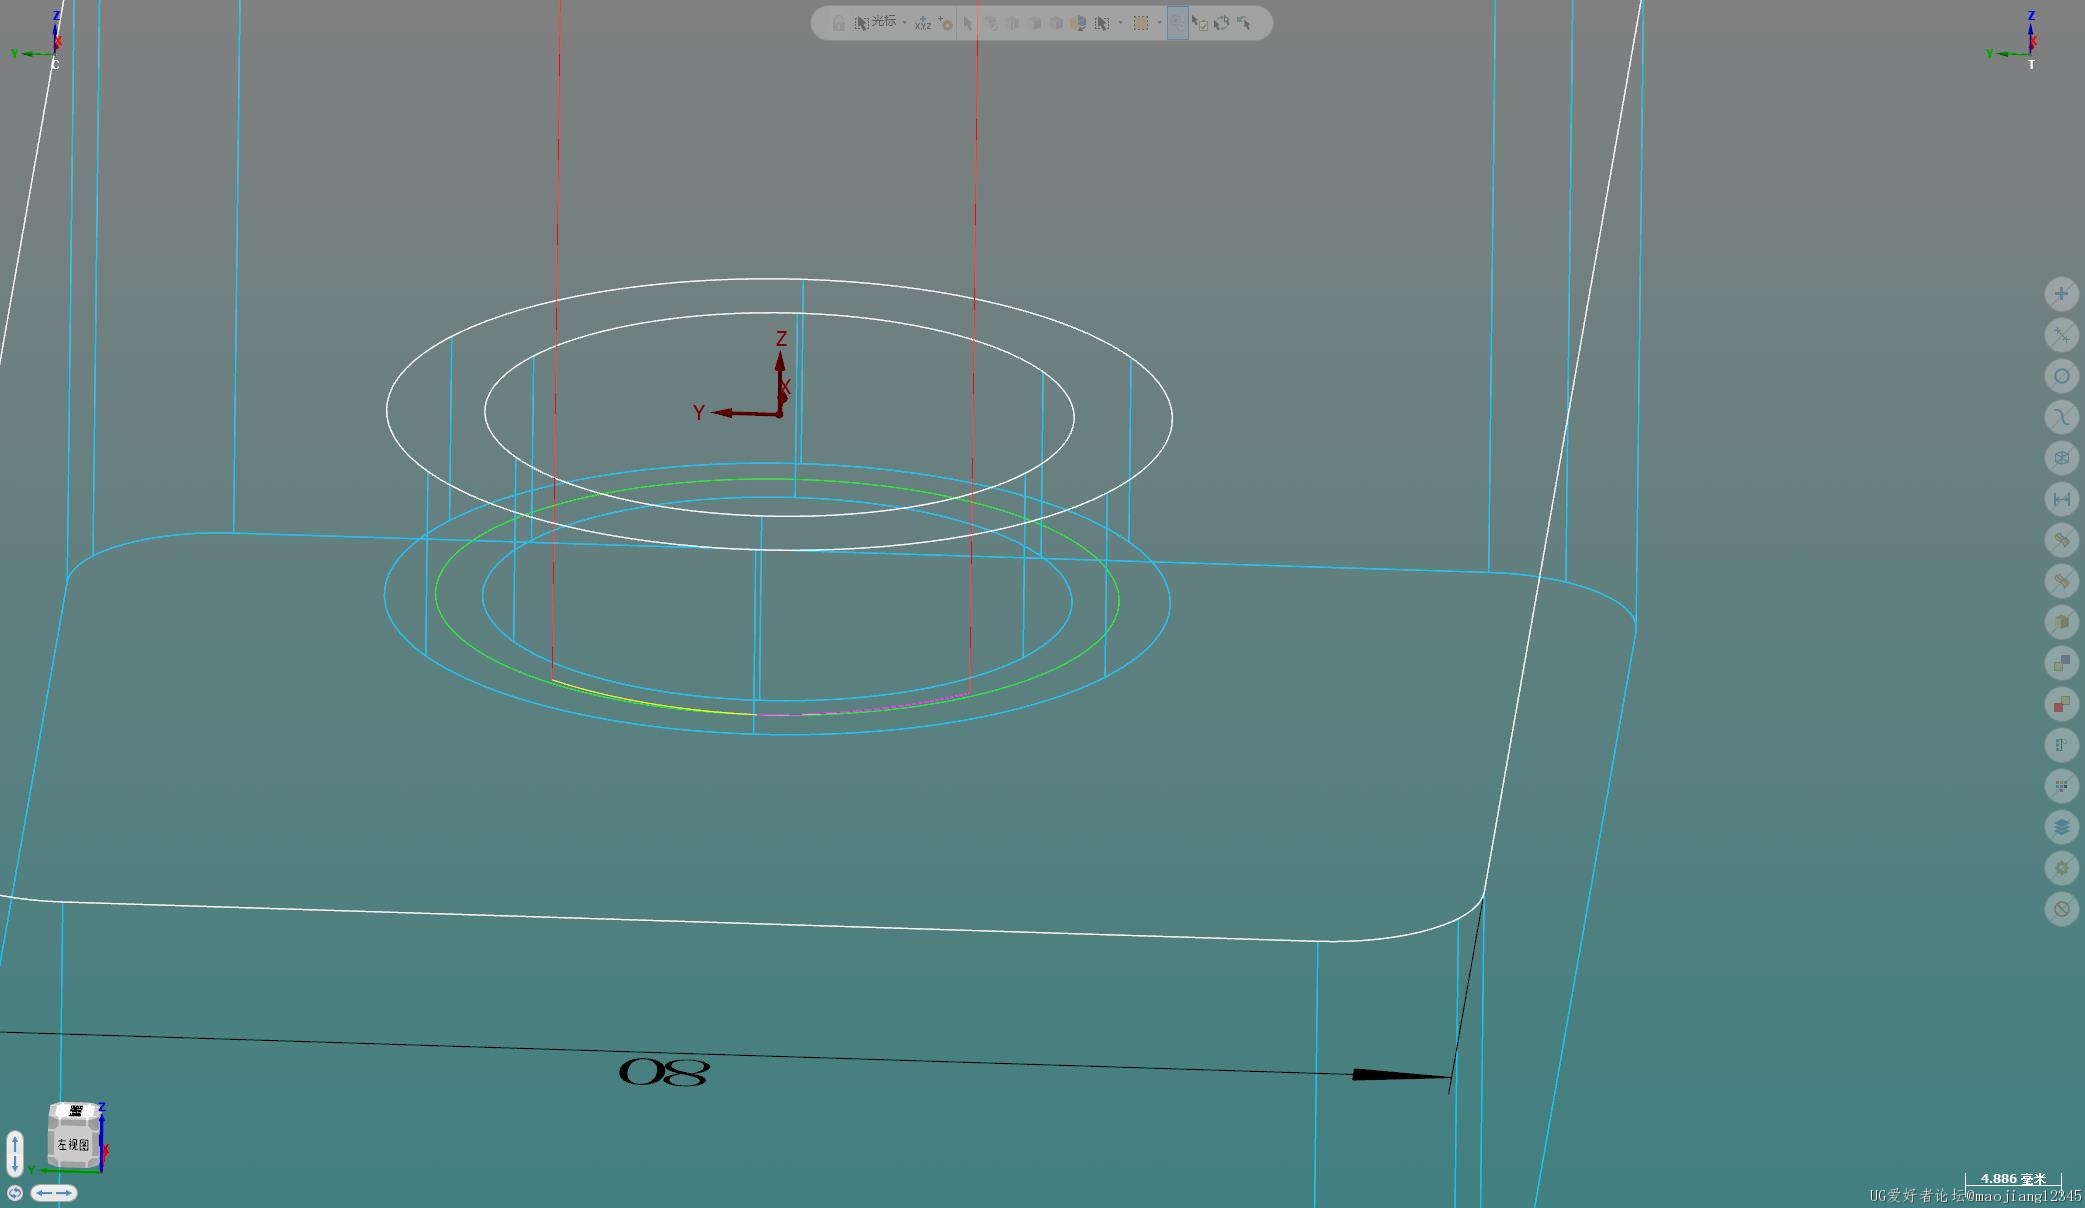Click the color grid palette circle icon
The image size is (2085, 1208).
click(x=2061, y=786)
